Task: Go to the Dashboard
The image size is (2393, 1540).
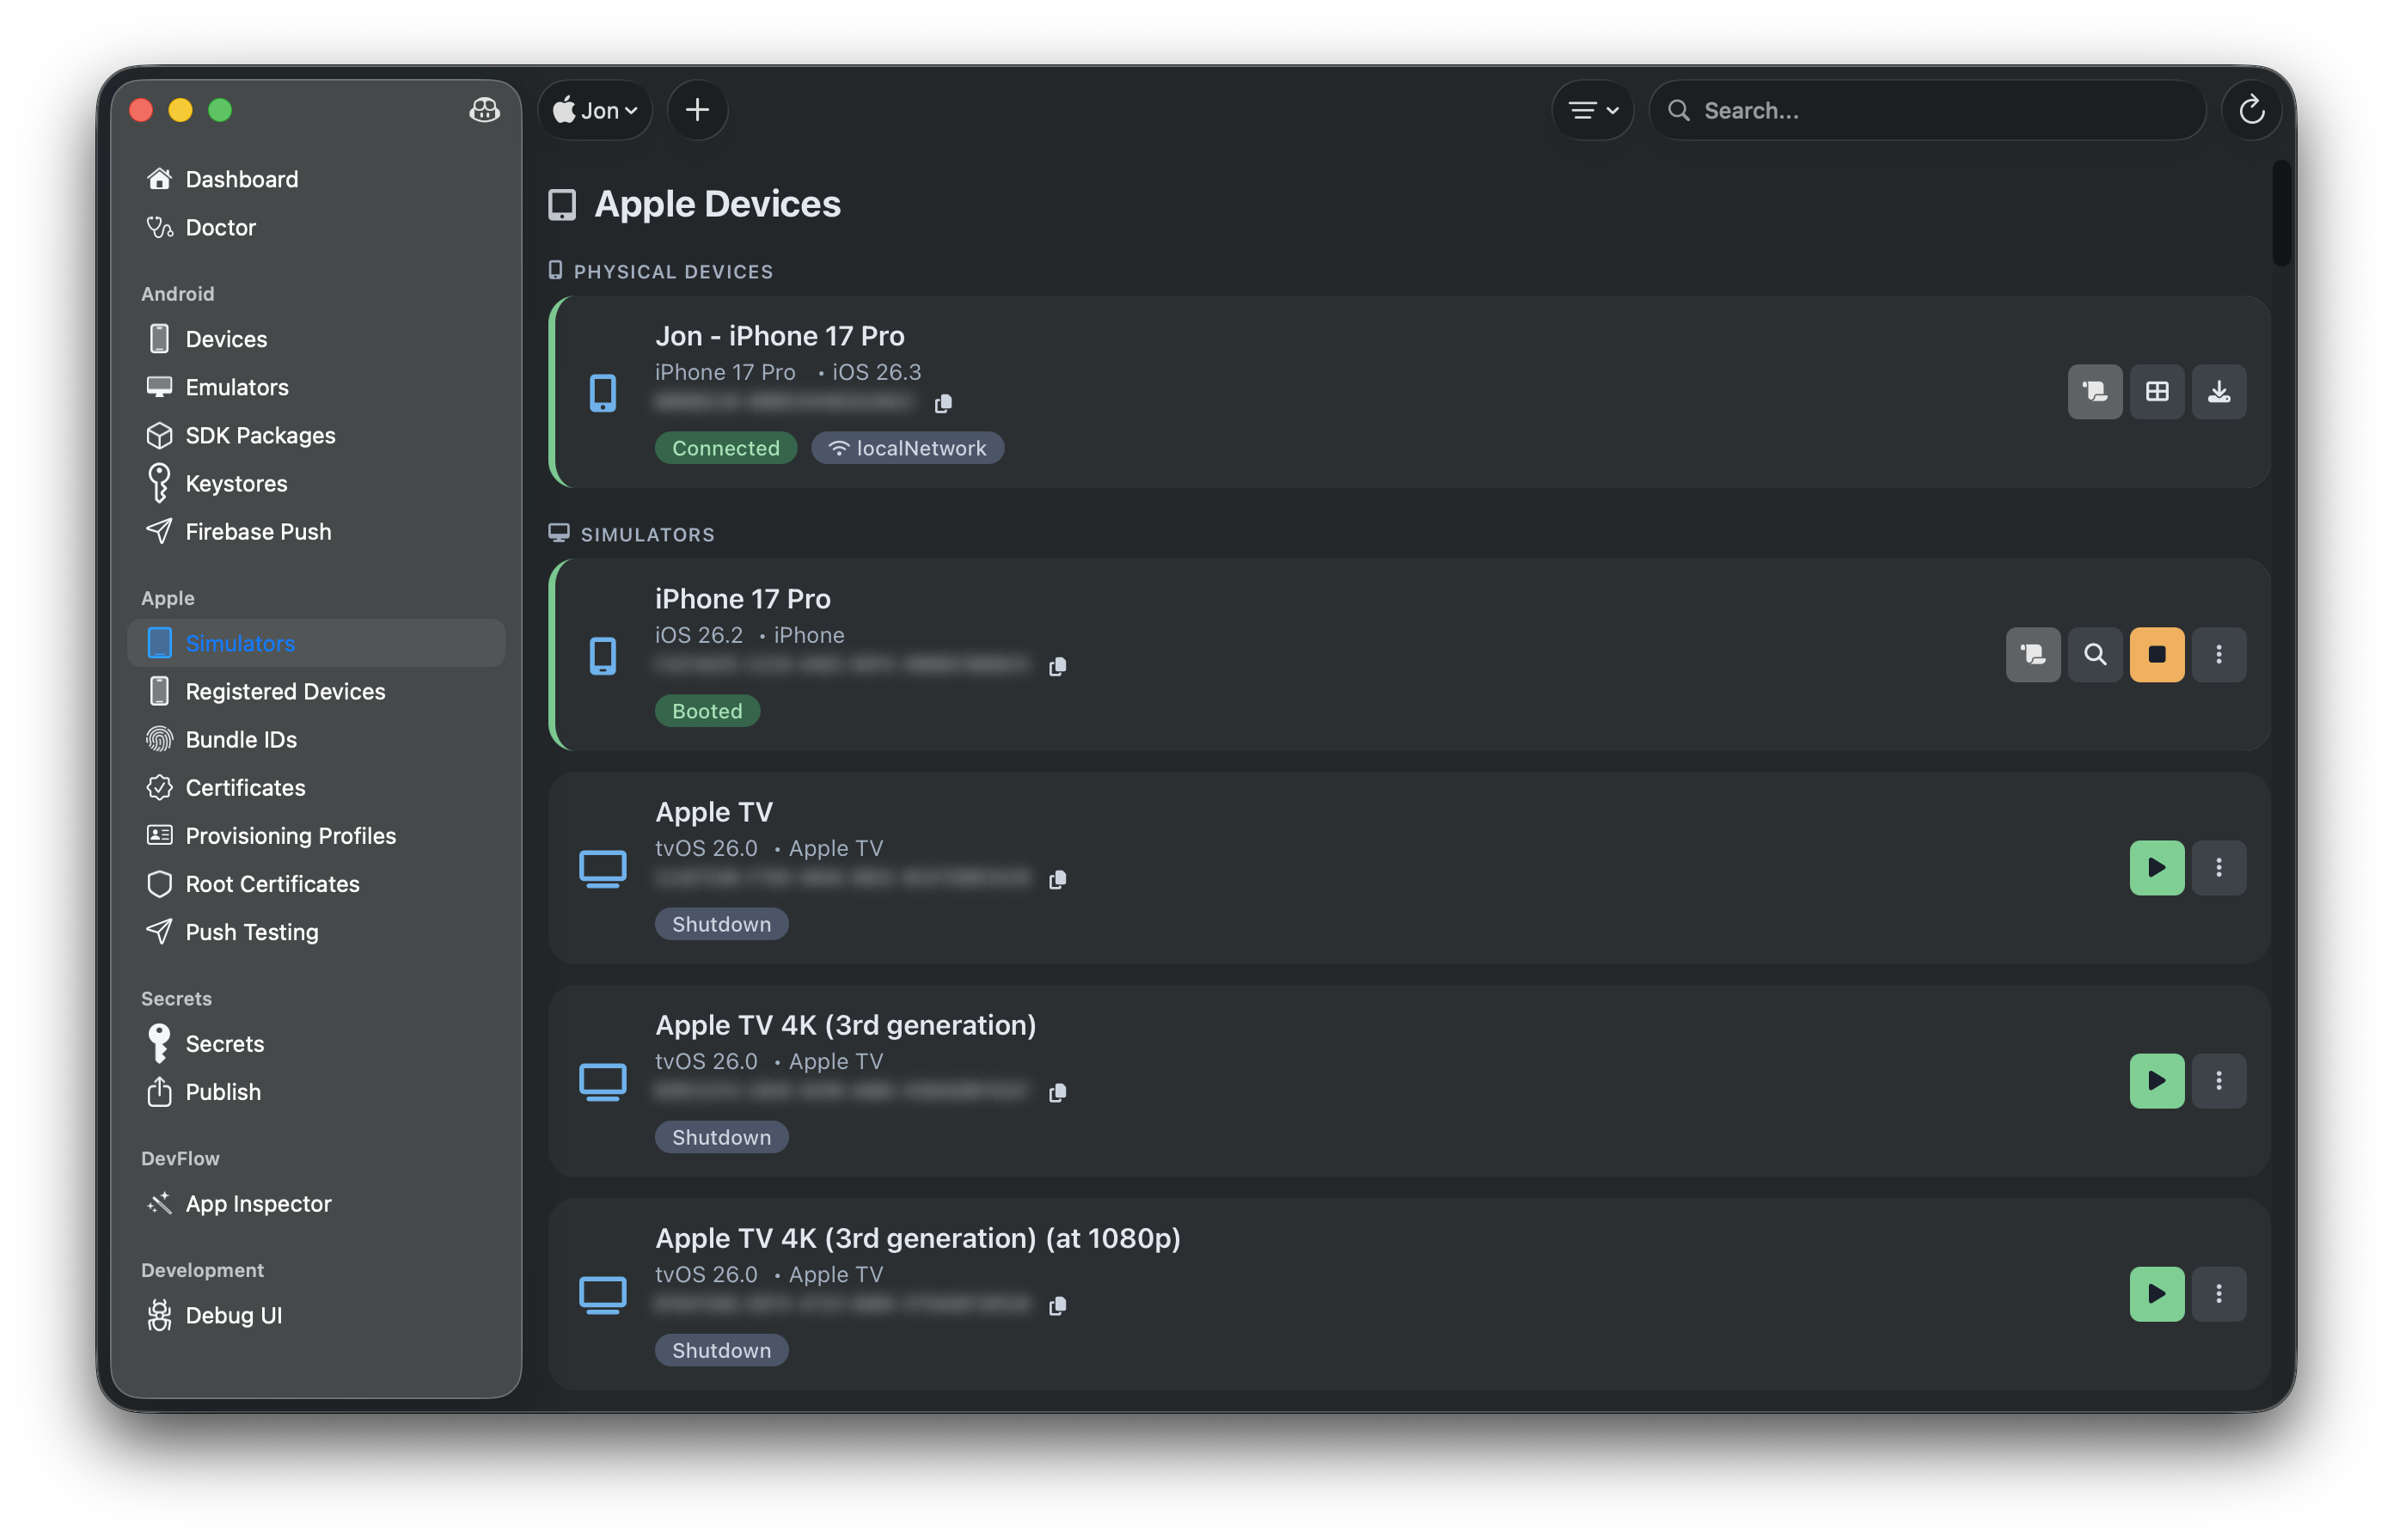Action: point(241,179)
